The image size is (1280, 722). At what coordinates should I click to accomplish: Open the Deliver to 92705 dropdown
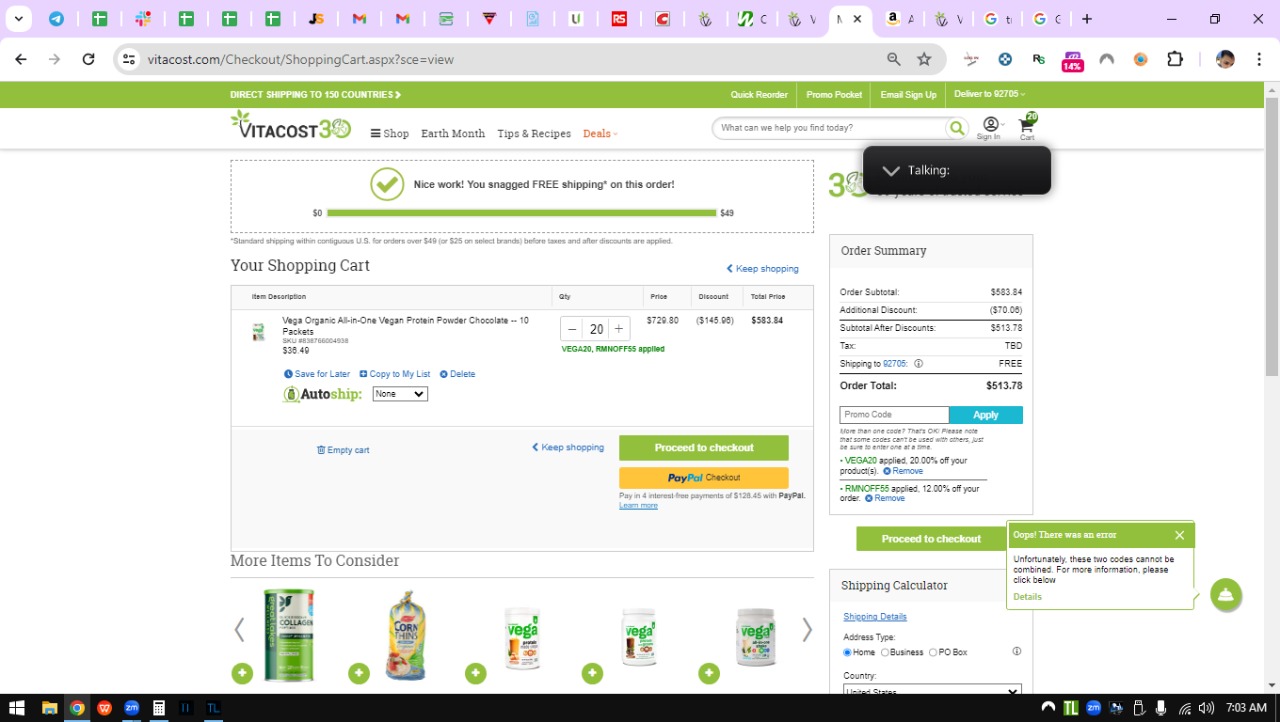tap(989, 94)
